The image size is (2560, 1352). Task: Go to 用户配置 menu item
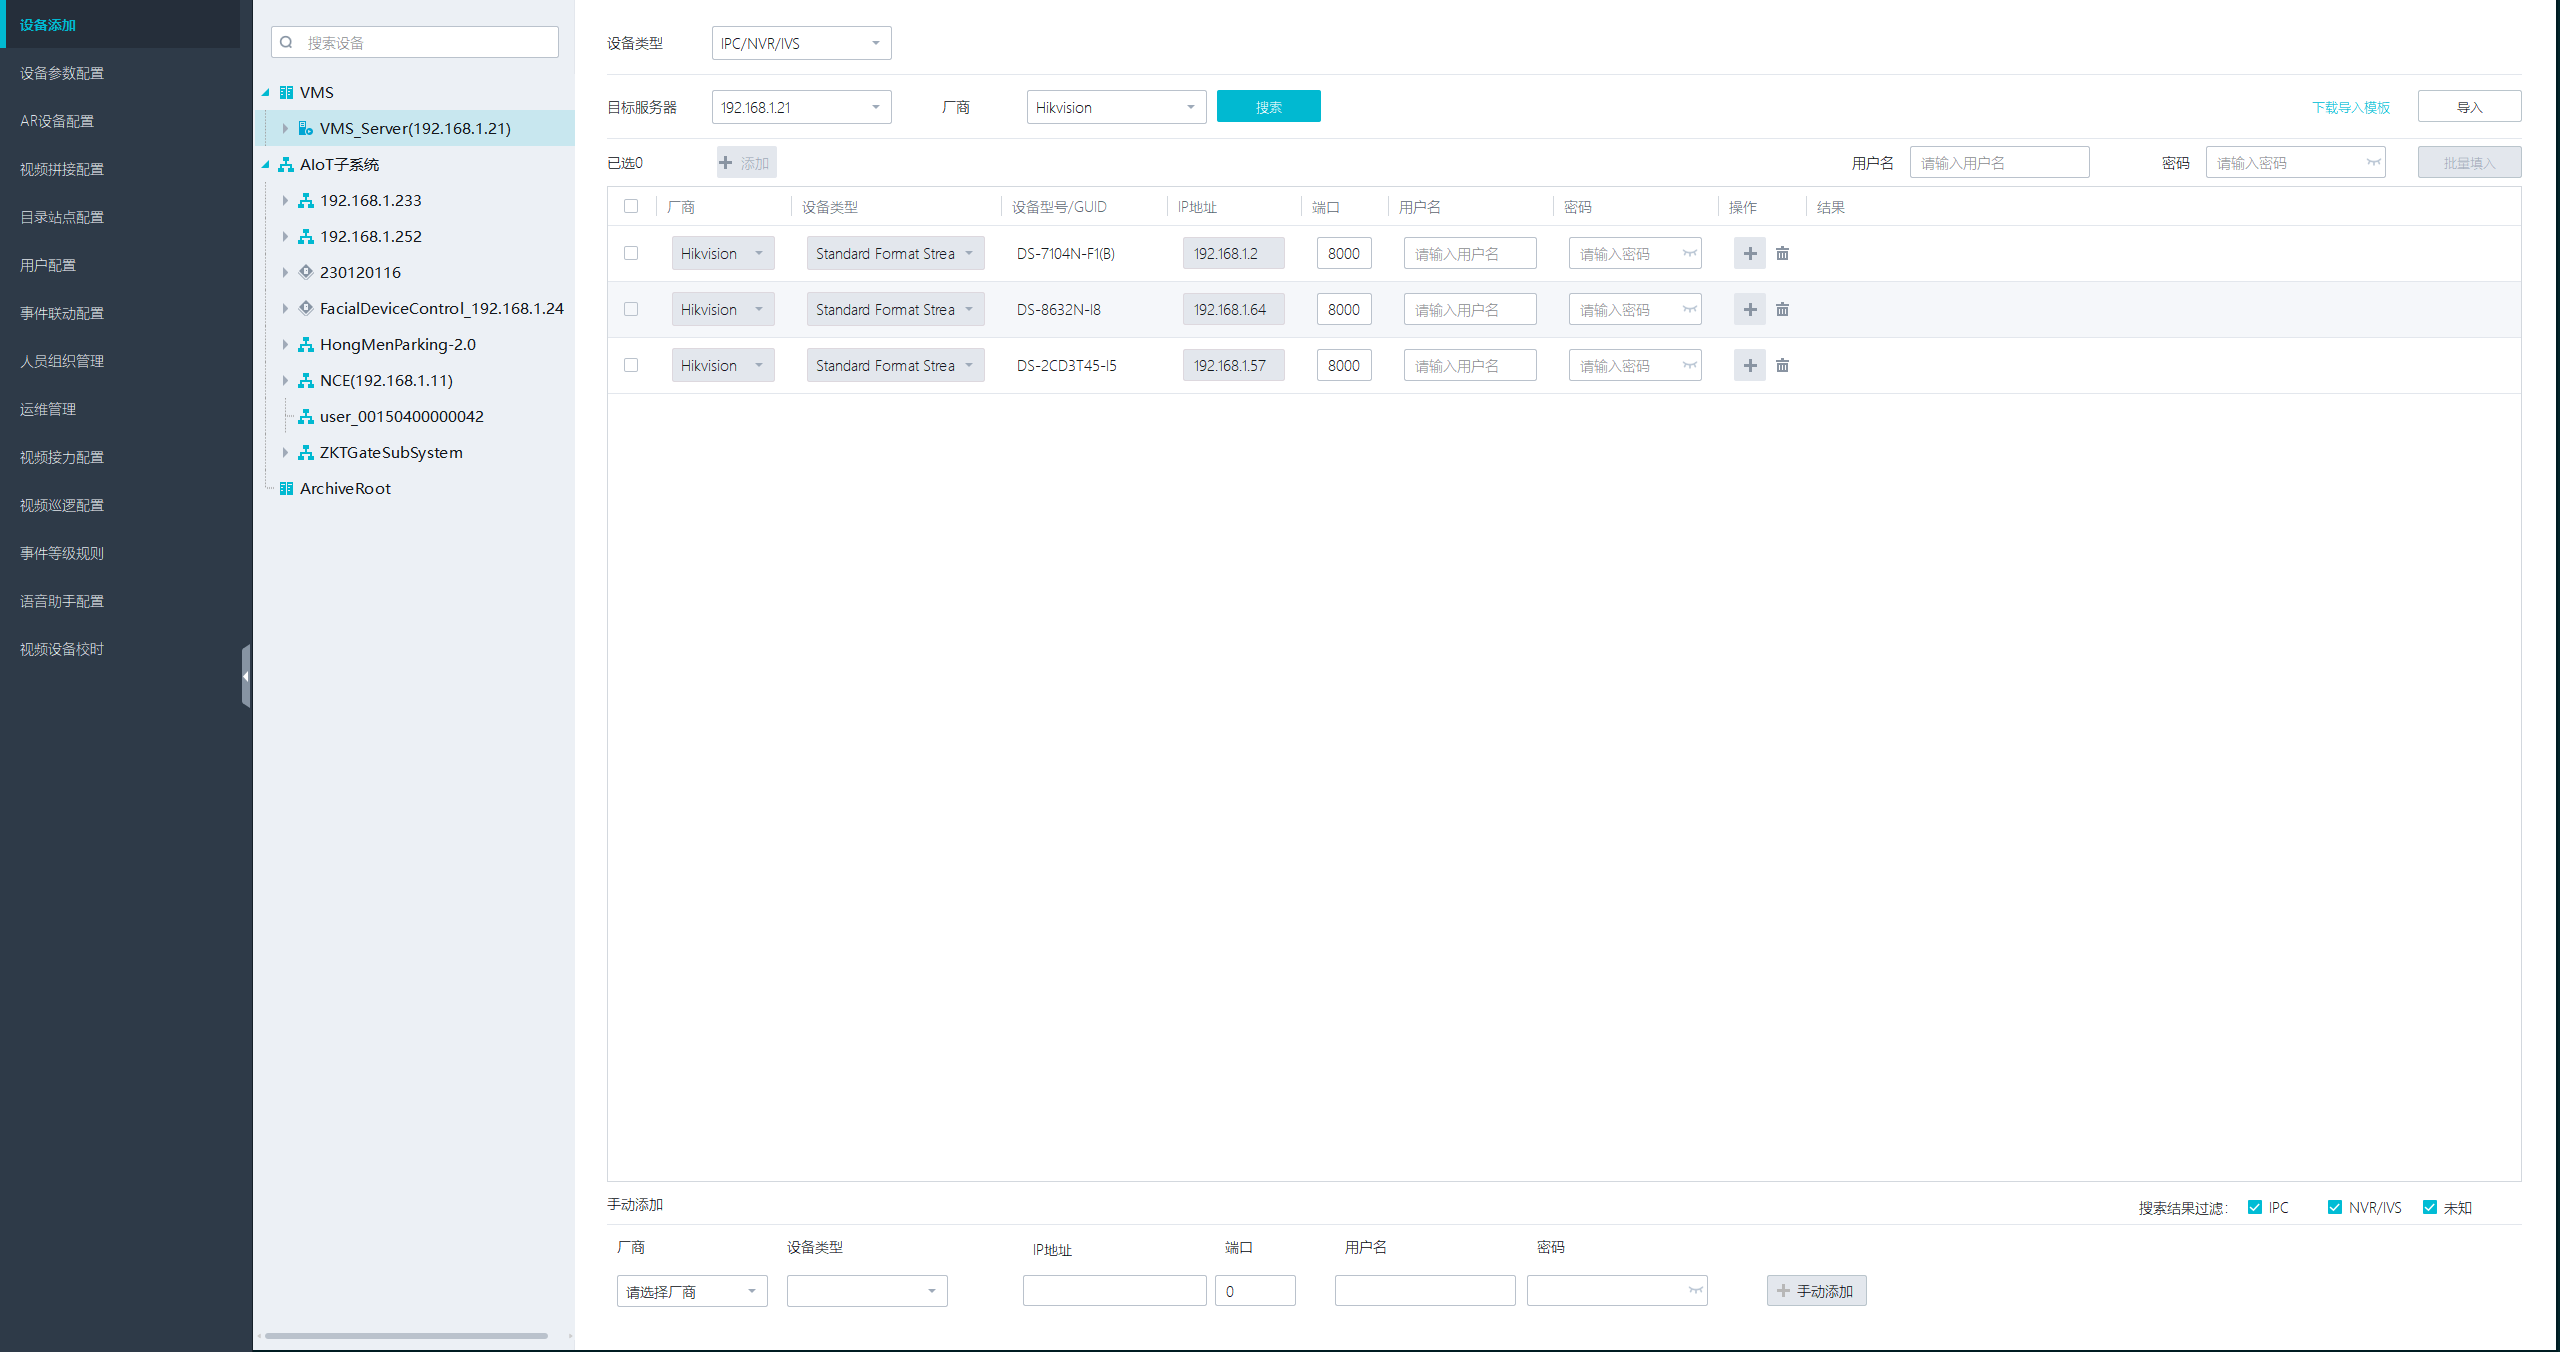pyautogui.click(x=48, y=265)
